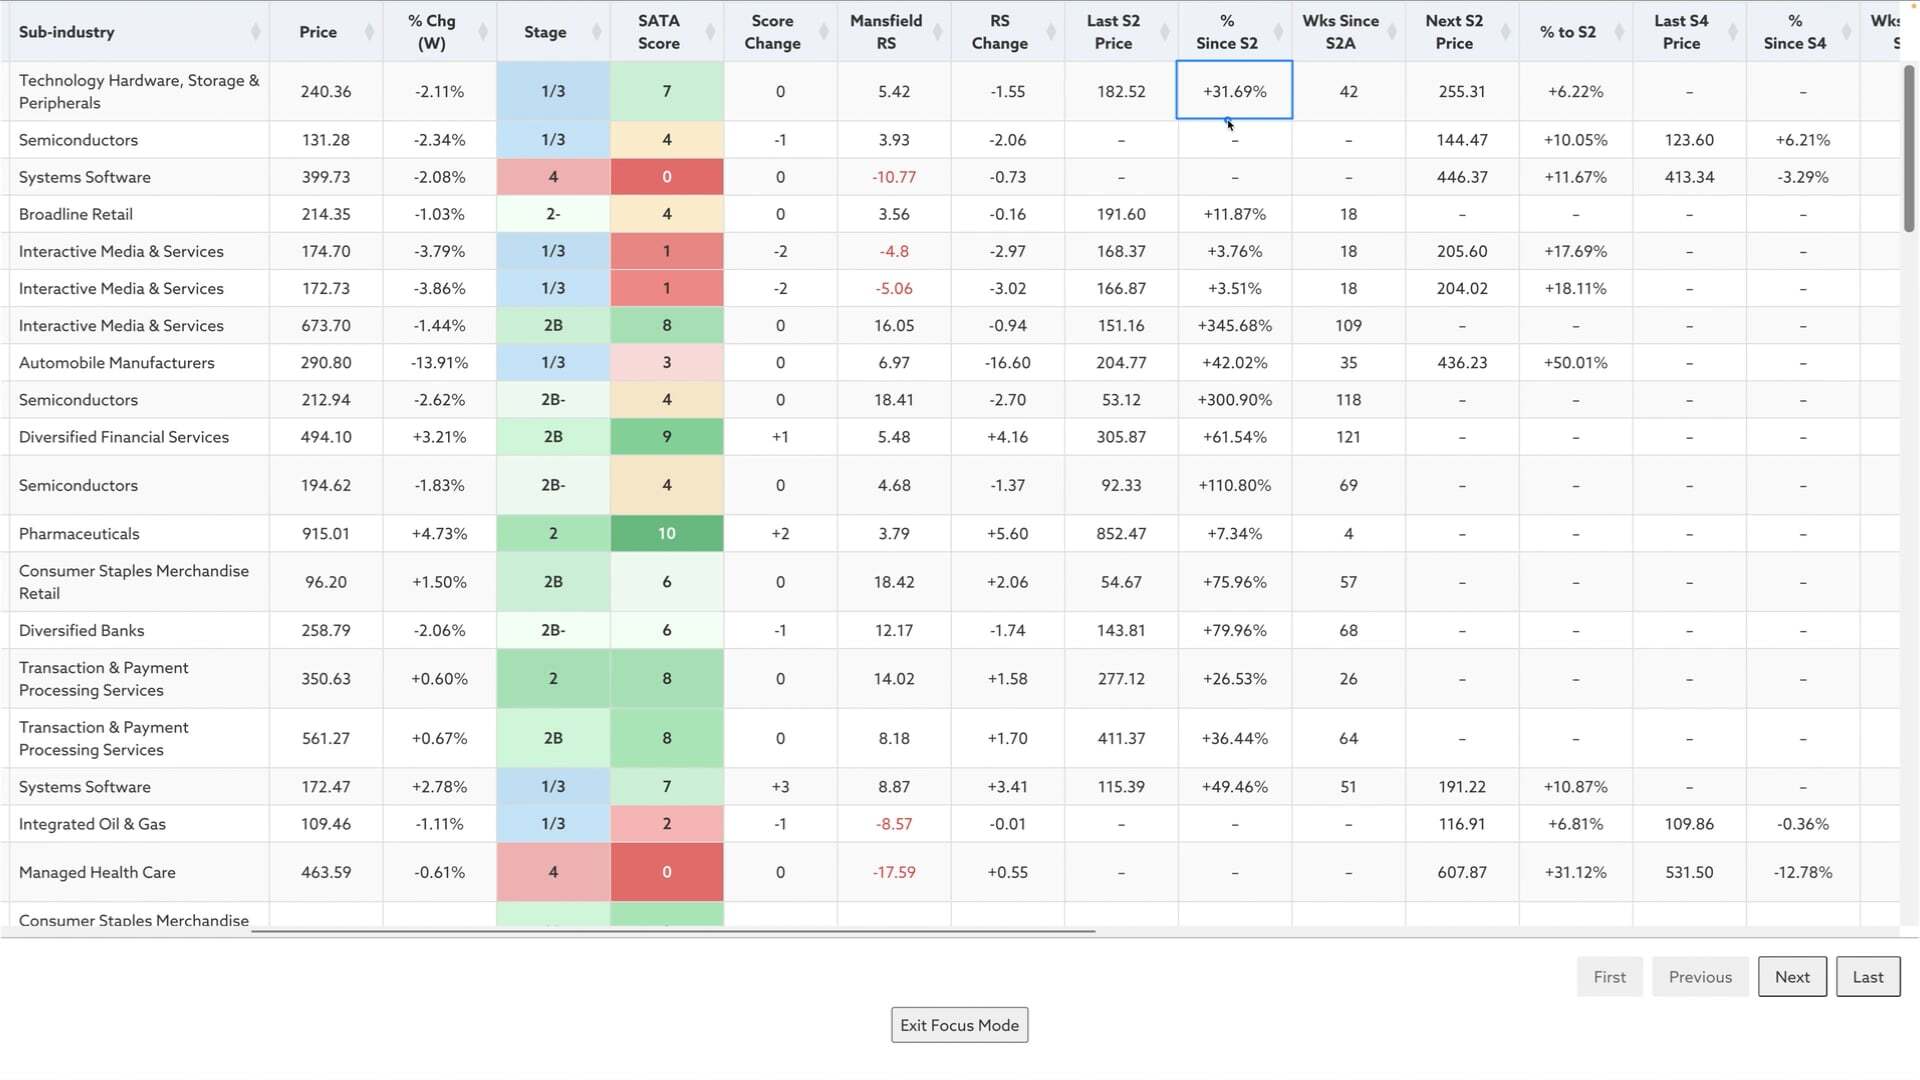Click the green SATA score 10 cell
Image resolution: width=1920 pixels, height=1080 pixels.
point(666,534)
